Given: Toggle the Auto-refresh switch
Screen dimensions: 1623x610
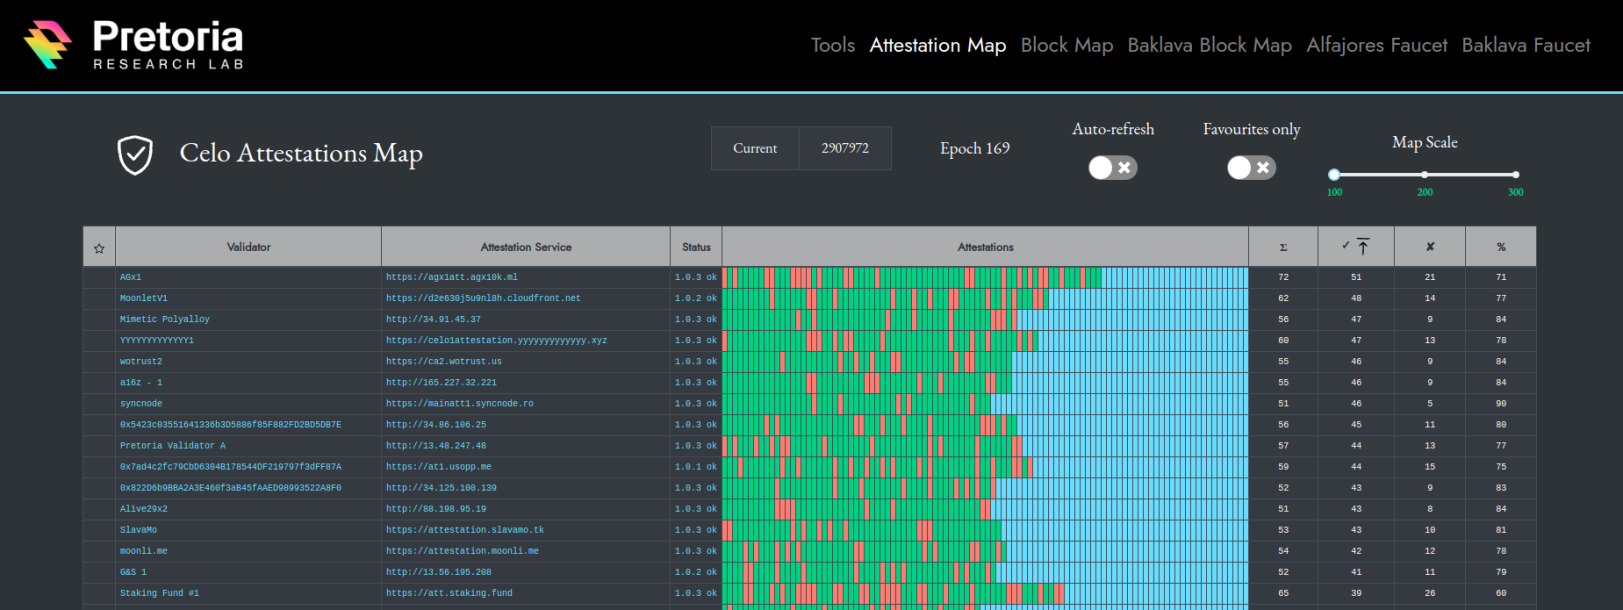Looking at the screenshot, I should click(x=1113, y=167).
